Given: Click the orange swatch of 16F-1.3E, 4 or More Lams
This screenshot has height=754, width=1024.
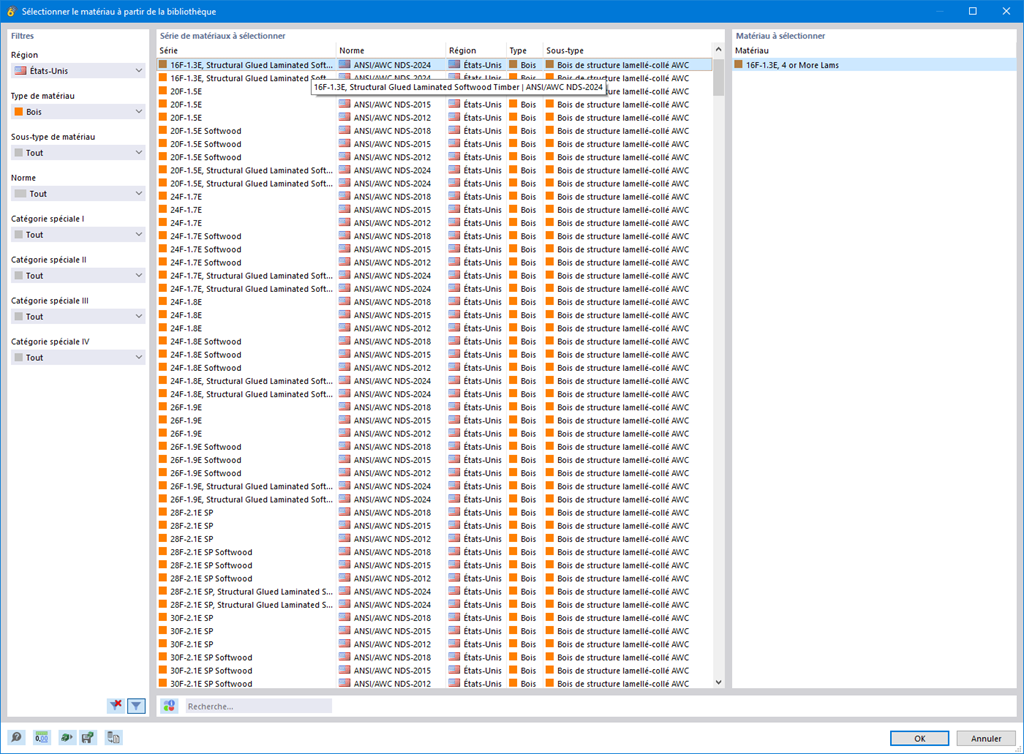Looking at the screenshot, I should coord(739,65).
